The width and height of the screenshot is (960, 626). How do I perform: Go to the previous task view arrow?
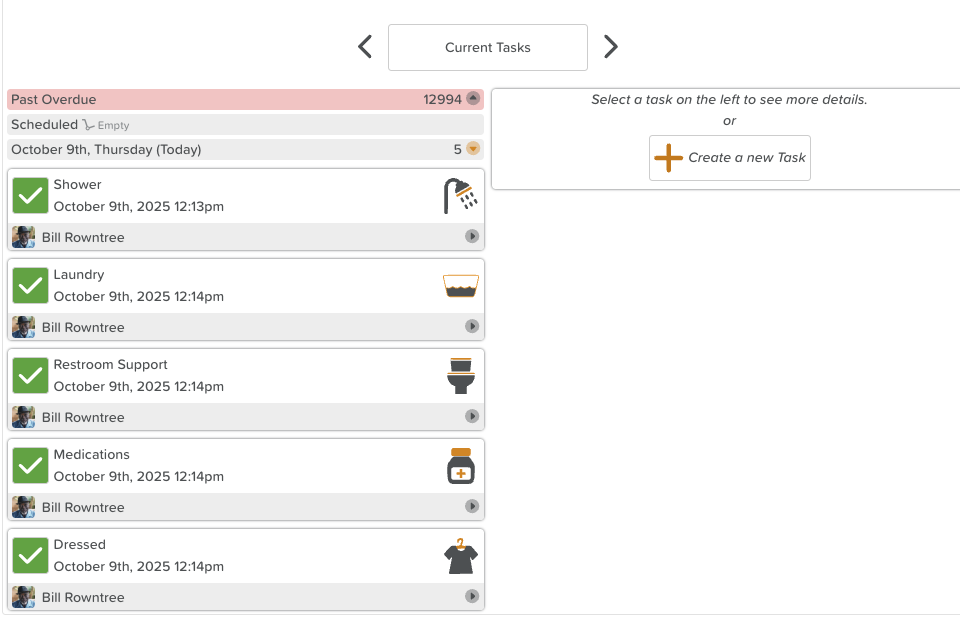coord(365,47)
